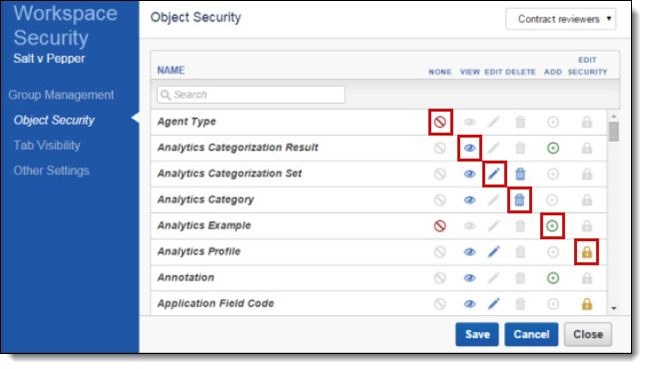Screen dimensions: 647x369
Task: Open Other Settings in the sidebar
Action: click(51, 170)
